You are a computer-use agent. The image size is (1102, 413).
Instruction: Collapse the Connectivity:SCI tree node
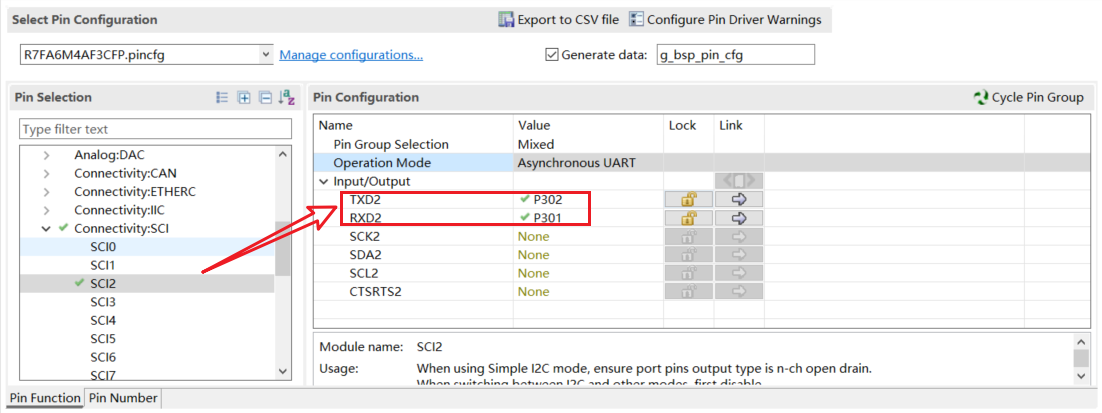(46, 229)
